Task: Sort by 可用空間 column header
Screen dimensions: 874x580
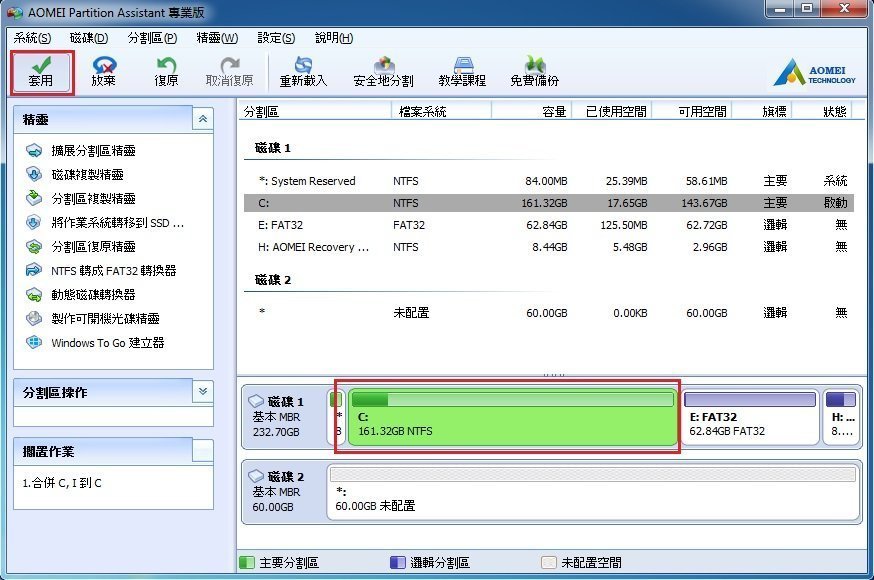Action: (x=692, y=112)
